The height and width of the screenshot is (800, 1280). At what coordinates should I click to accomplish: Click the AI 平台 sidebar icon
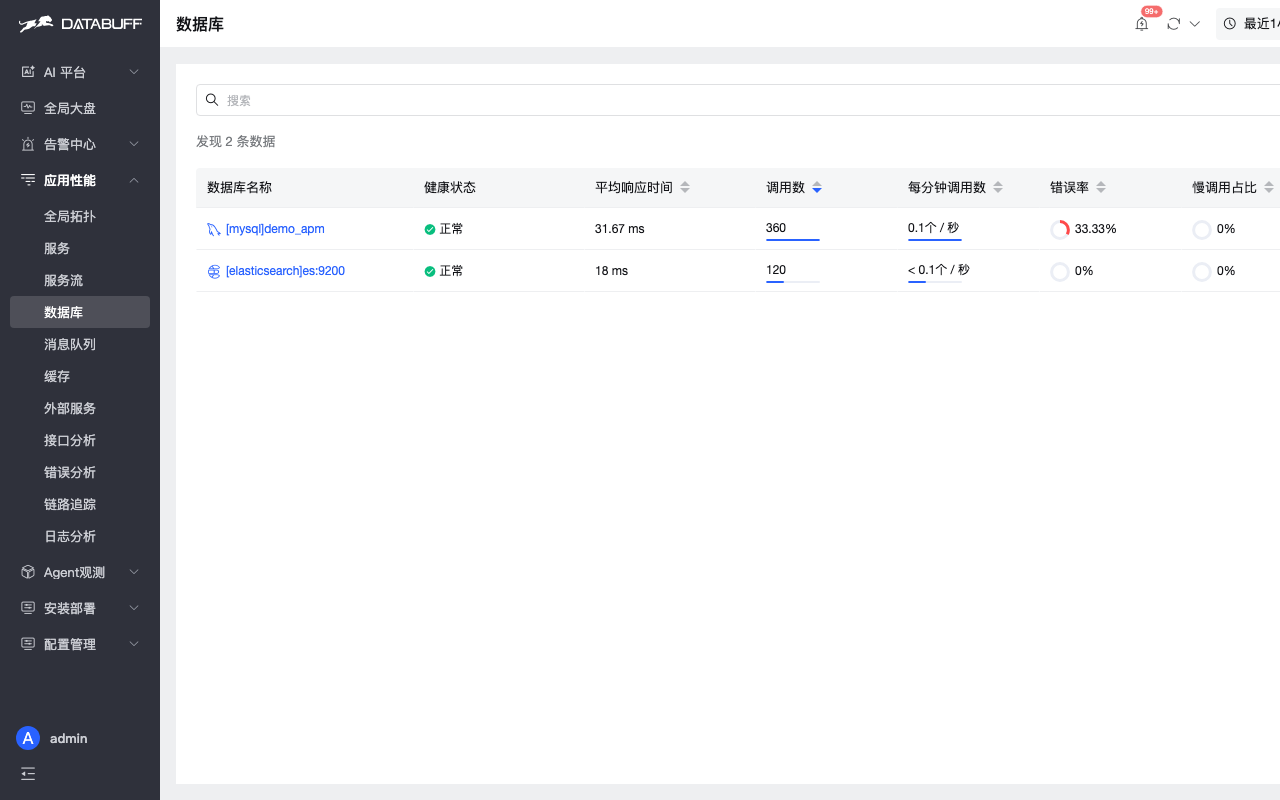[28, 72]
